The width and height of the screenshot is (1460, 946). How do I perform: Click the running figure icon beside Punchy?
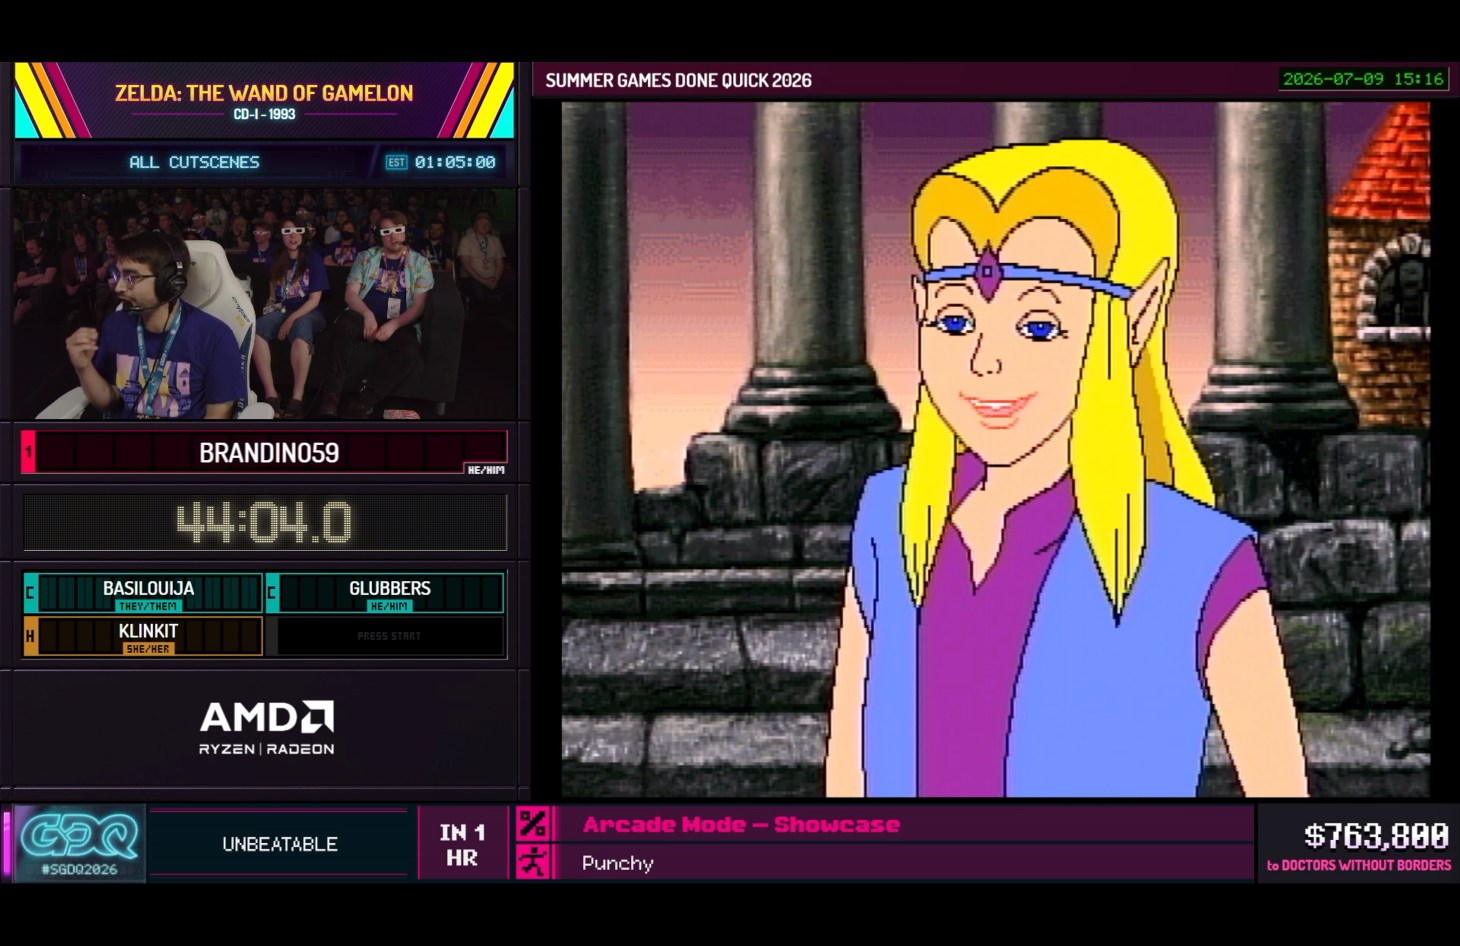coord(532,862)
